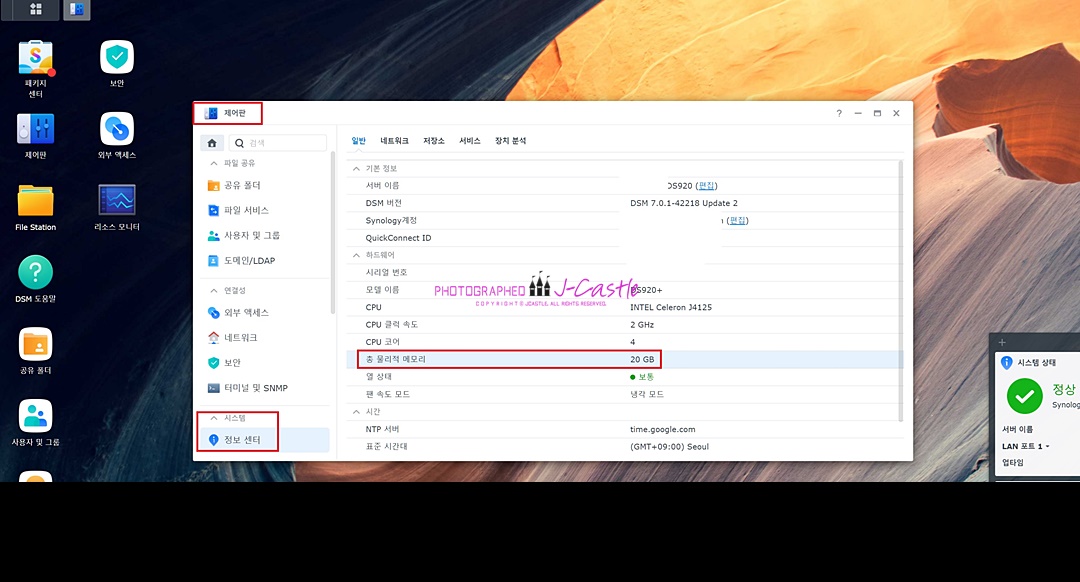Collapse the System (시스템) sidebar group
The width and height of the screenshot is (1080, 582).
pos(214,418)
